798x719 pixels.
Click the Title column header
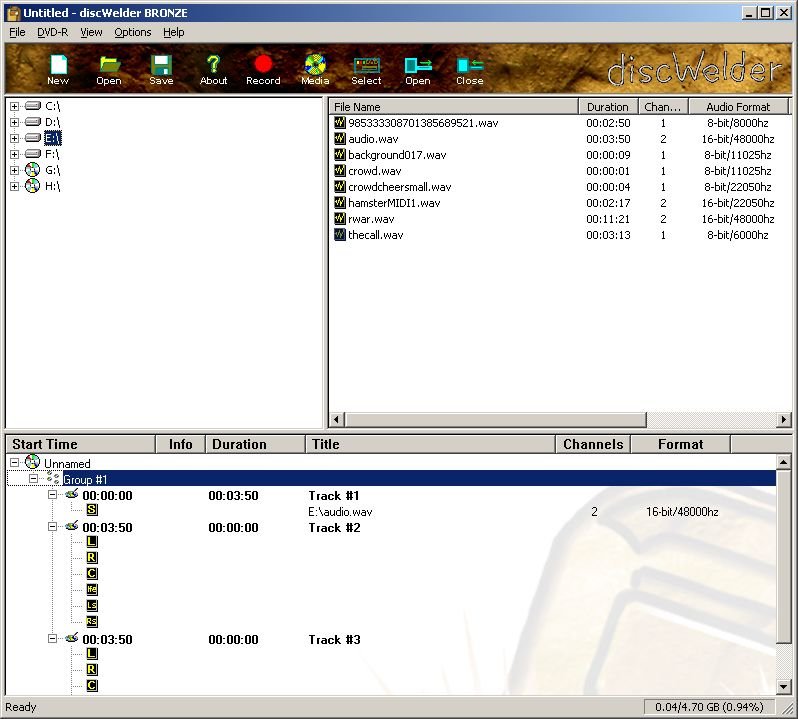coord(430,444)
